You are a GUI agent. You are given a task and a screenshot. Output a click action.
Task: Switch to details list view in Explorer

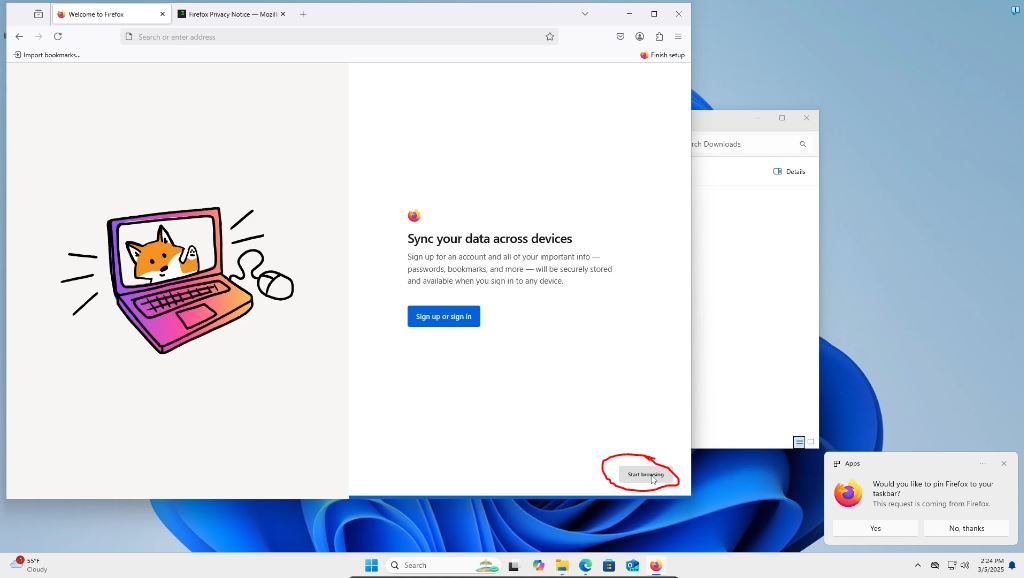pos(799,442)
